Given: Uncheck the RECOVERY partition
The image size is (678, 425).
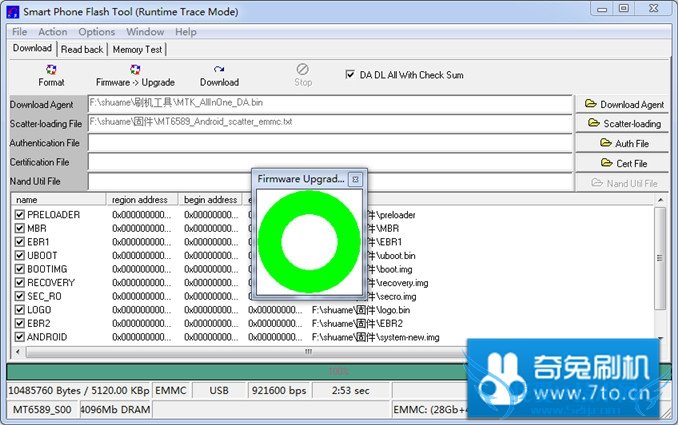Looking at the screenshot, I should [x=20, y=283].
